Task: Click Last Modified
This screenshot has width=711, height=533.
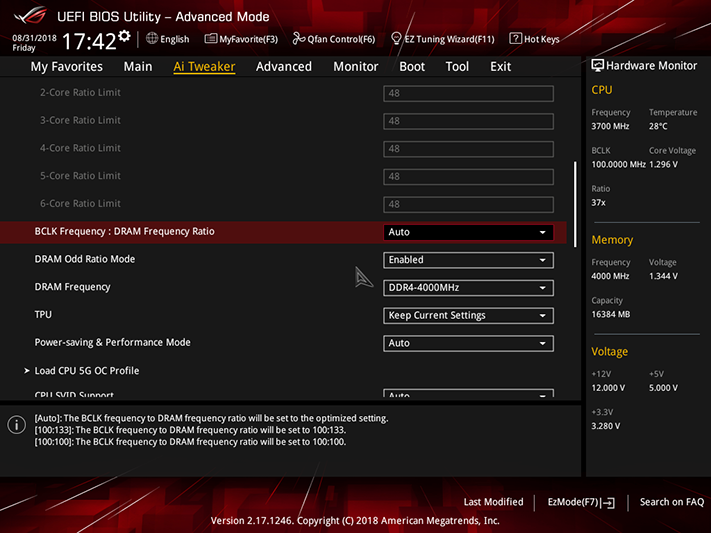Action: click(493, 502)
